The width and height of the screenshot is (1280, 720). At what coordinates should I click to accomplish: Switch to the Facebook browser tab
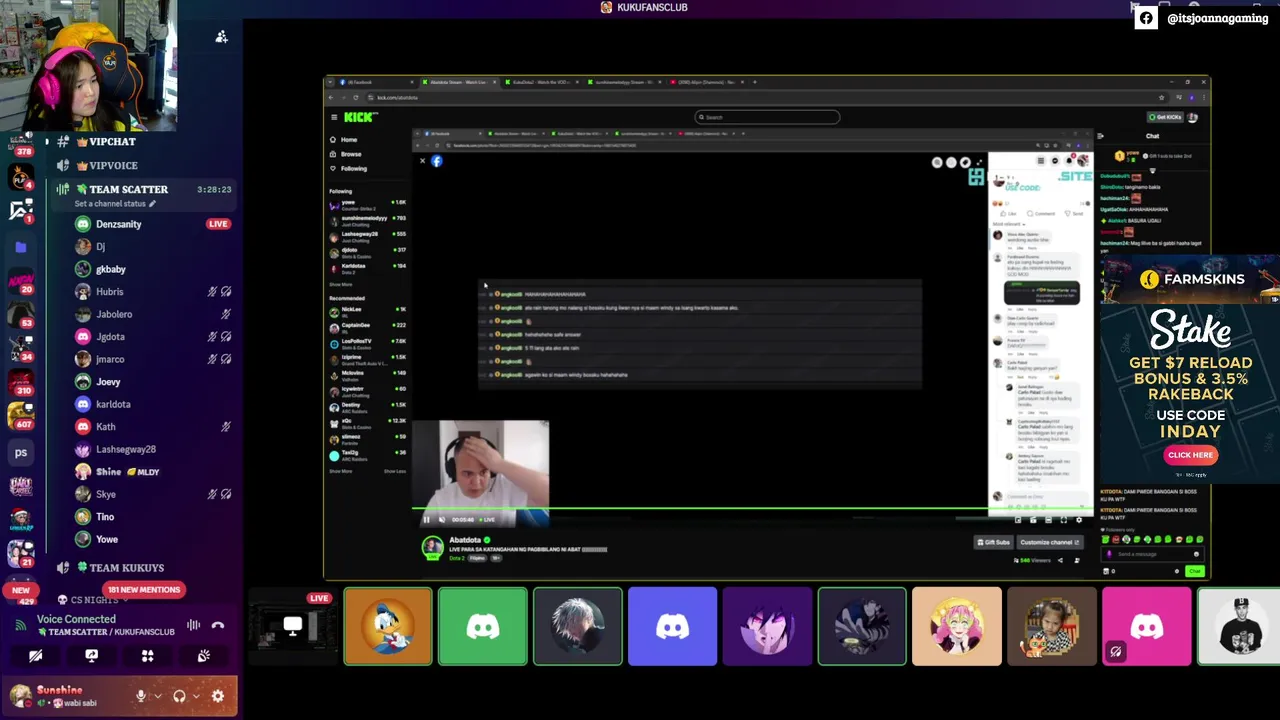pos(375,82)
